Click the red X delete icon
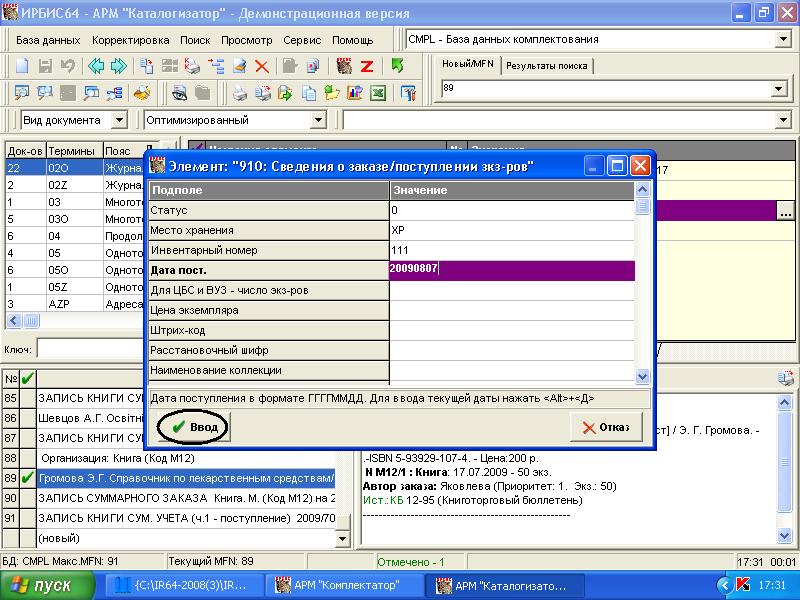Image resolution: width=800 pixels, height=600 pixels. pyautogui.click(x=262, y=67)
